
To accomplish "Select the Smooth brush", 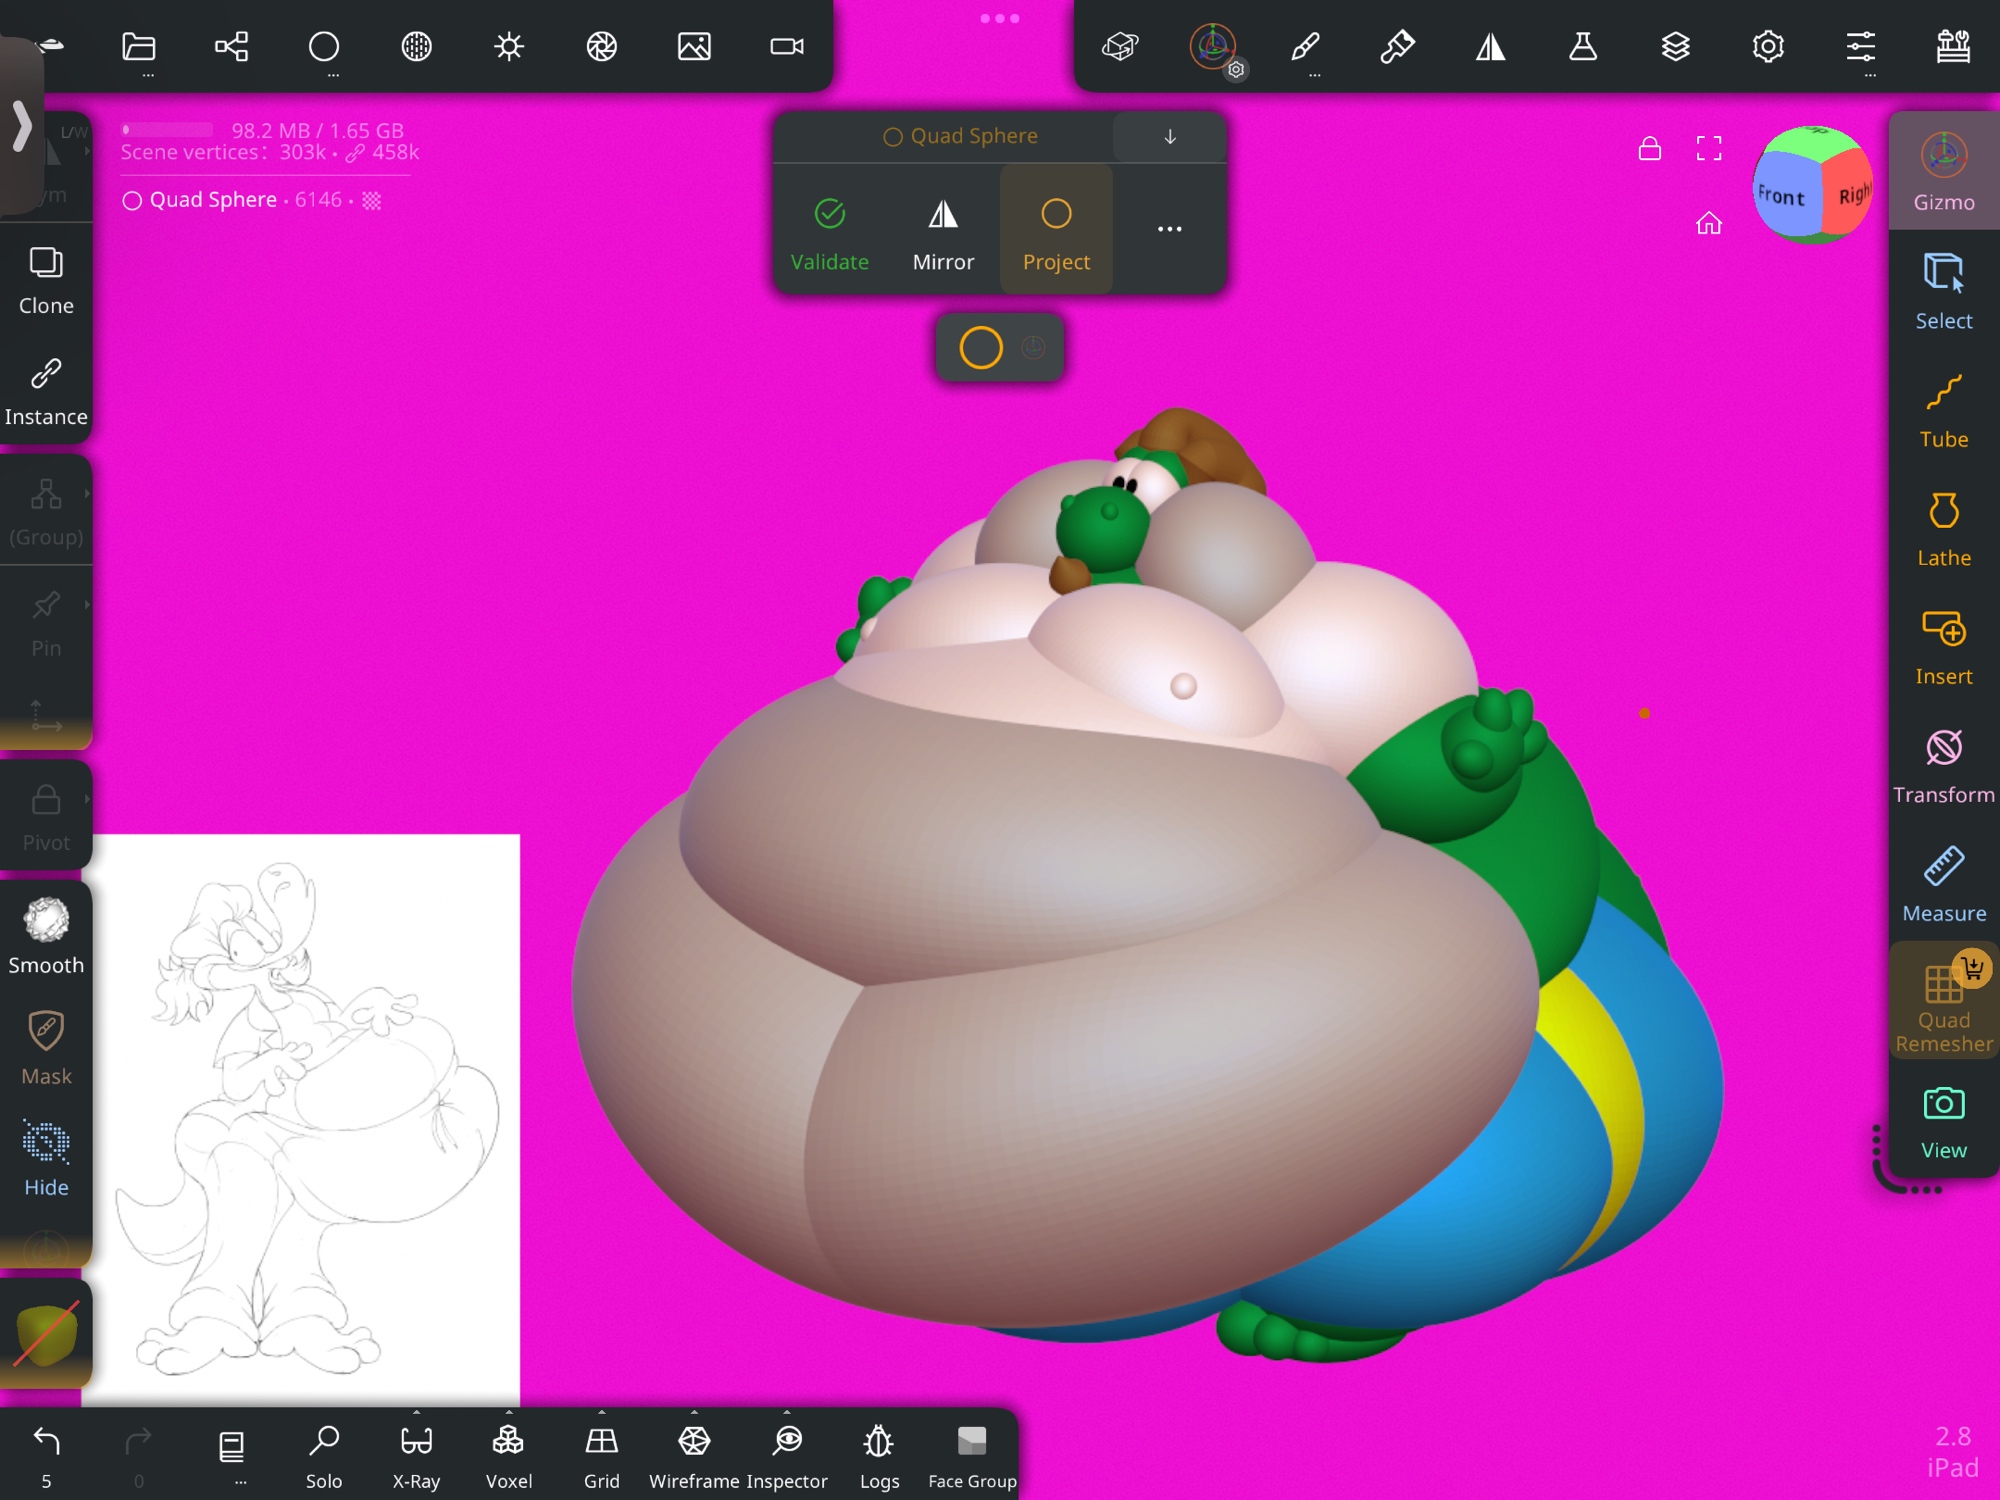I will (46, 935).
